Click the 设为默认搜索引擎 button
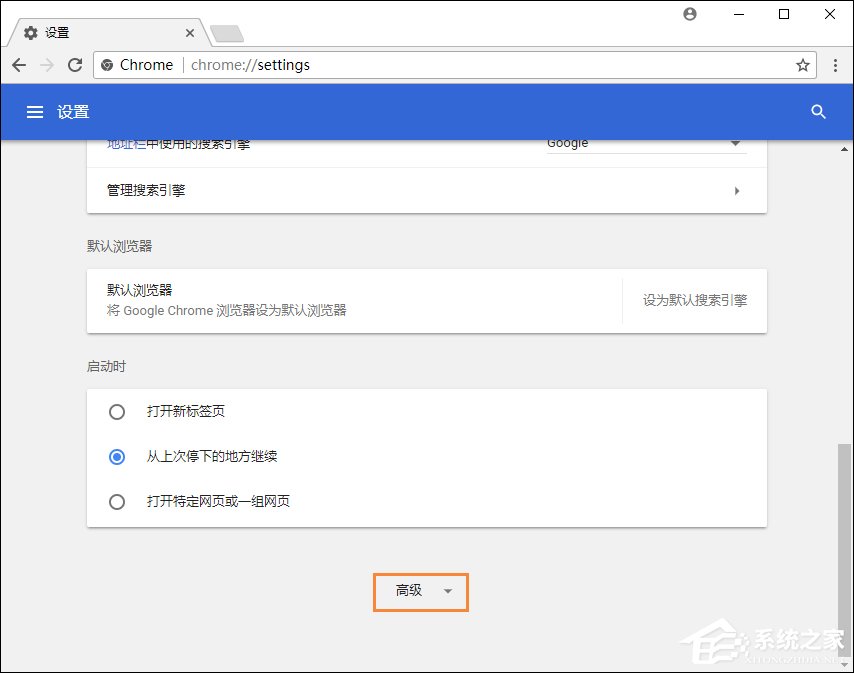The height and width of the screenshot is (673, 854). [x=694, y=299]
